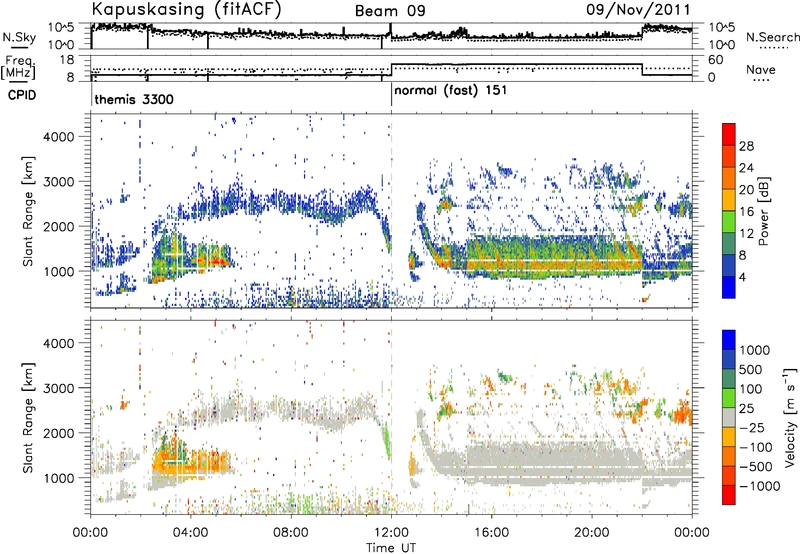Screen dimensions: 800x554
Task: Click the "Power [dB]" colorbar title
Action: click(764, 211)
